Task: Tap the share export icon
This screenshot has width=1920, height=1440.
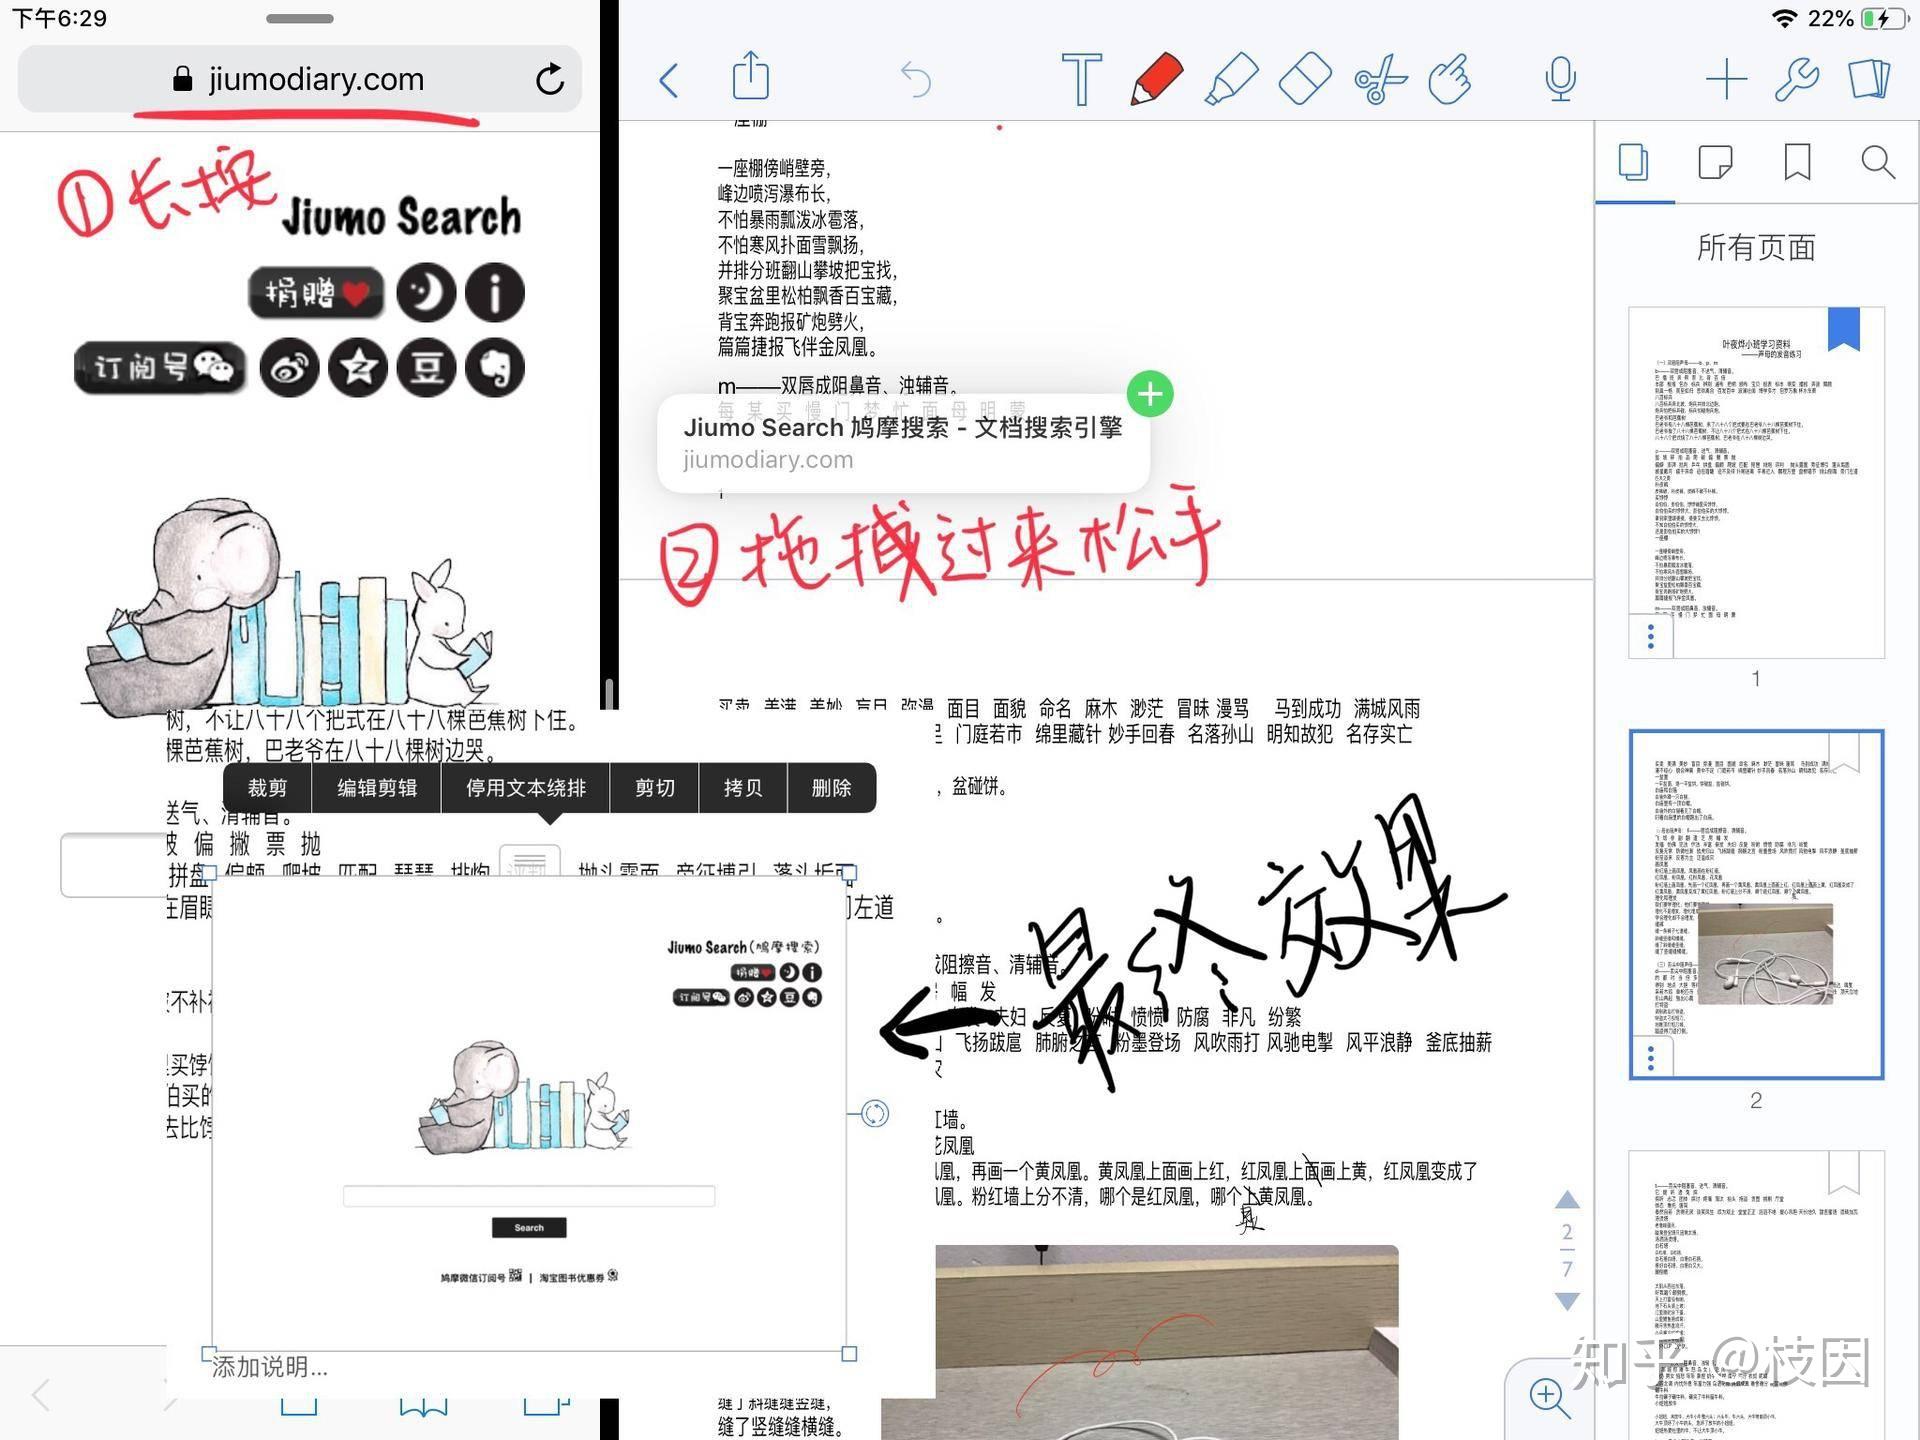Action: (751, 79)
